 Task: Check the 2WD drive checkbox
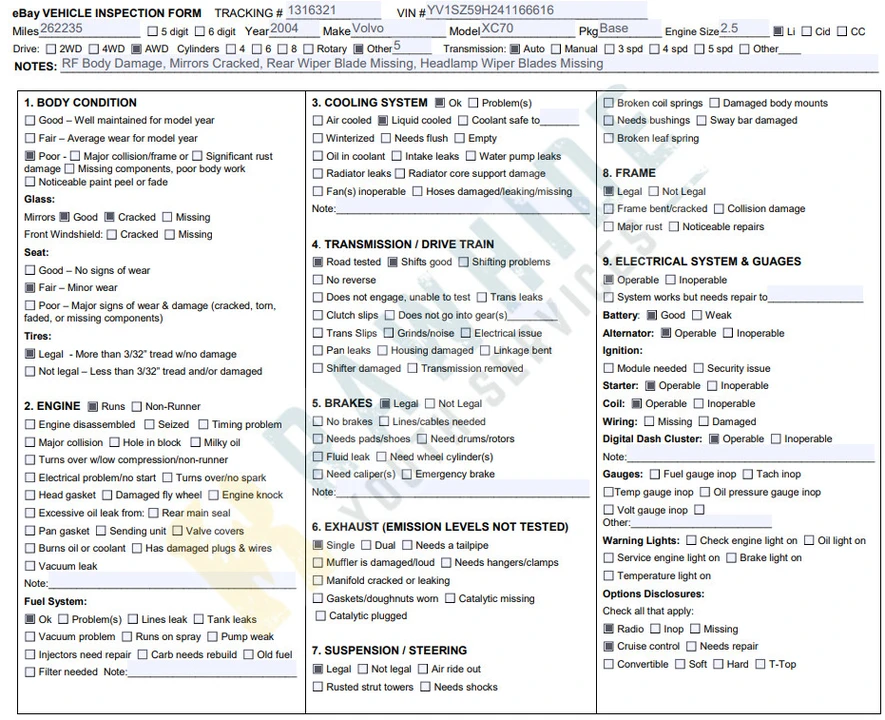51,49
